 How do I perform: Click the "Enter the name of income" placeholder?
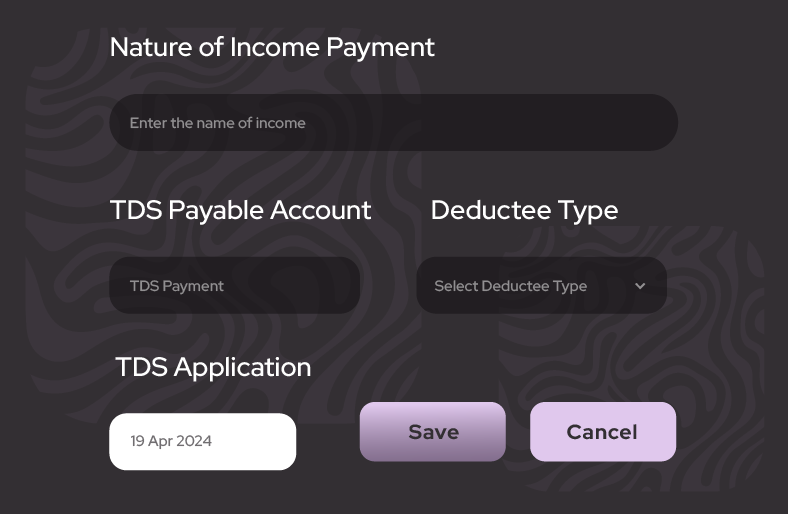(x=218, y=123)
